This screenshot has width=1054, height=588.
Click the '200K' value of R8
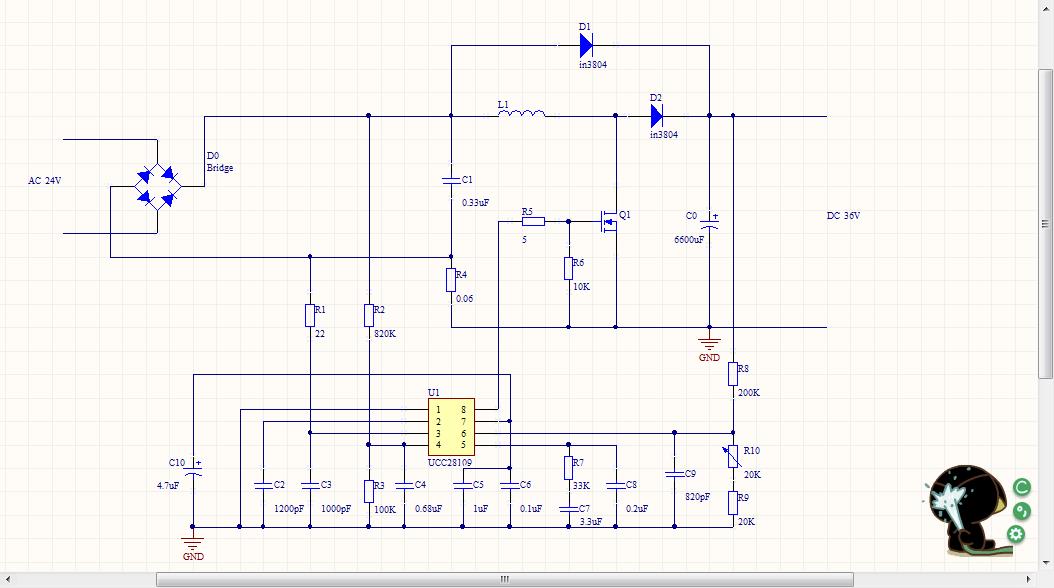tap(749, 392)
